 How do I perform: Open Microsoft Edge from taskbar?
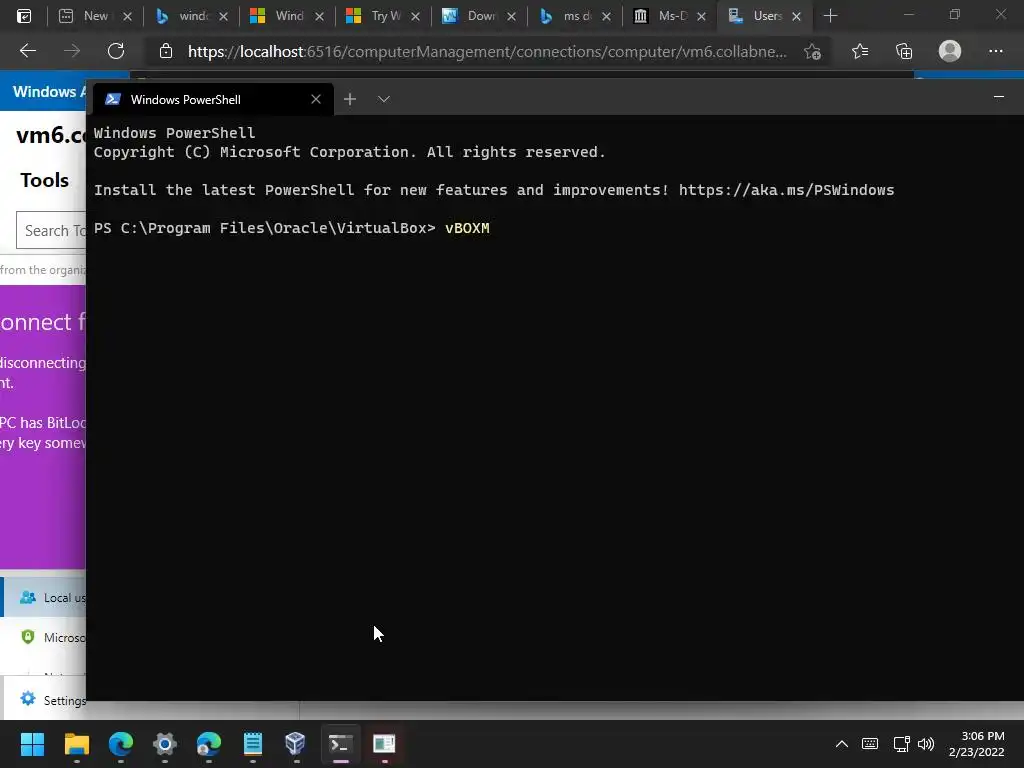click(121, 744)
